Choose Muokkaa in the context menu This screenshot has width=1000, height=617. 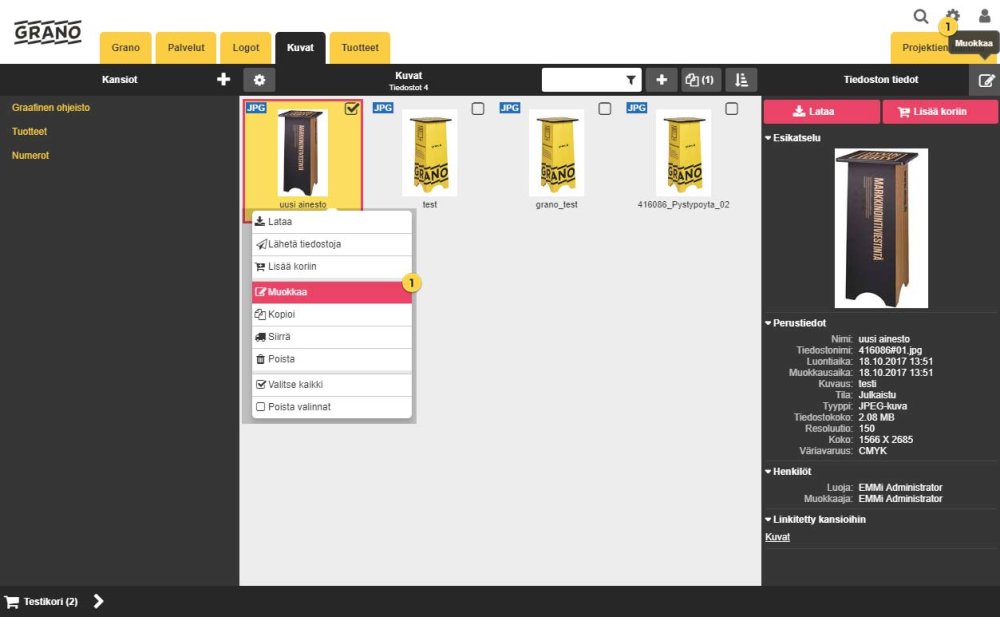(x=332, y=292)
